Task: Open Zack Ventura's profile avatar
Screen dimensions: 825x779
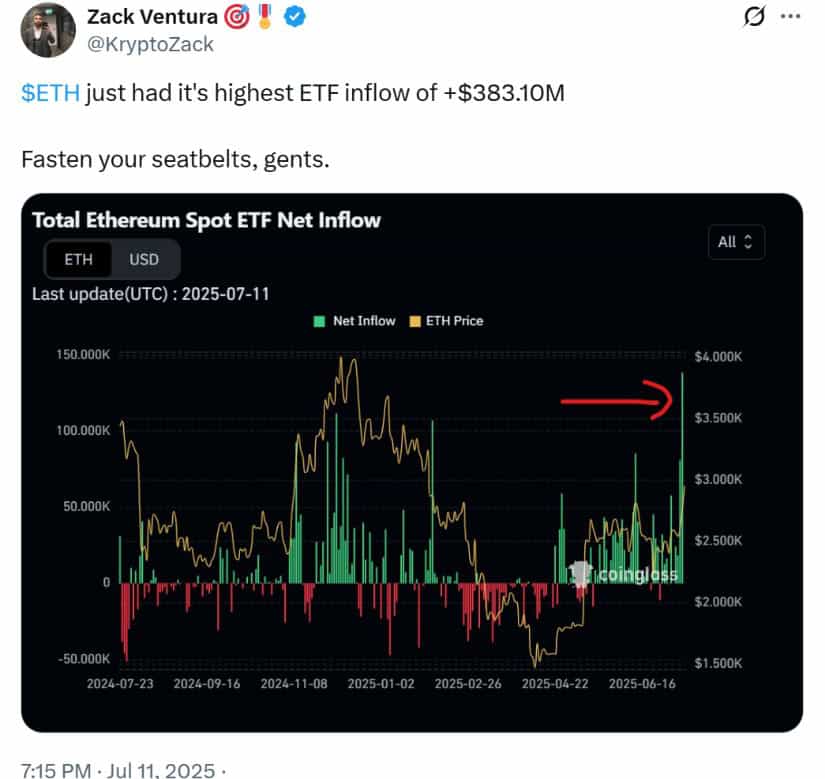Action: pyautogui.click(x=48, y=30)
